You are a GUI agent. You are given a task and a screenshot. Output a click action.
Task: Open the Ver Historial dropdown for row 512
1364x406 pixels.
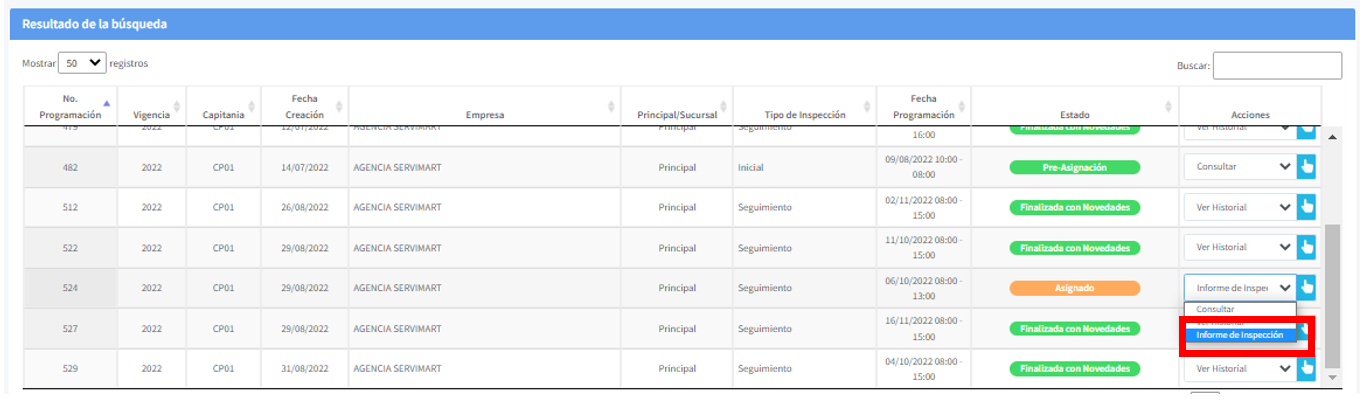[x=1240, y=207]
